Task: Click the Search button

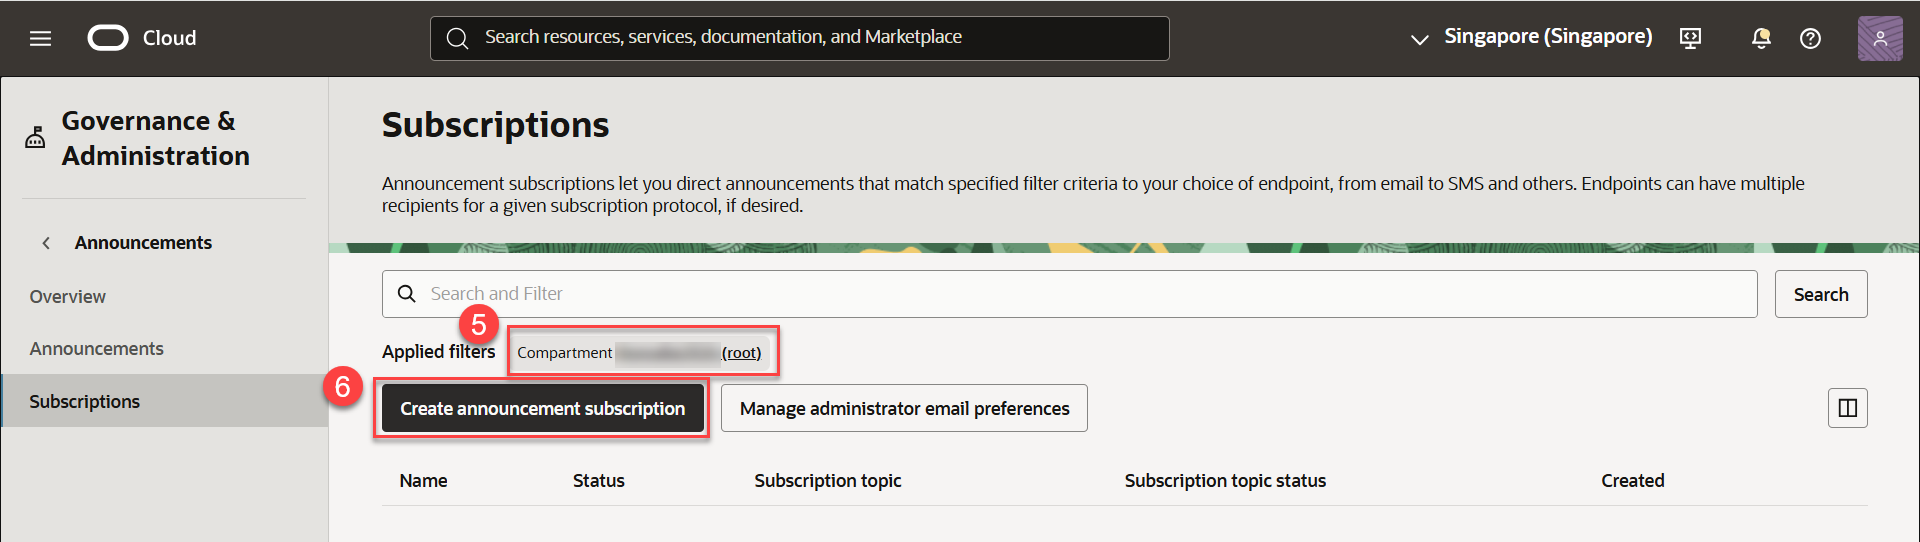Action: [1821, 294]
